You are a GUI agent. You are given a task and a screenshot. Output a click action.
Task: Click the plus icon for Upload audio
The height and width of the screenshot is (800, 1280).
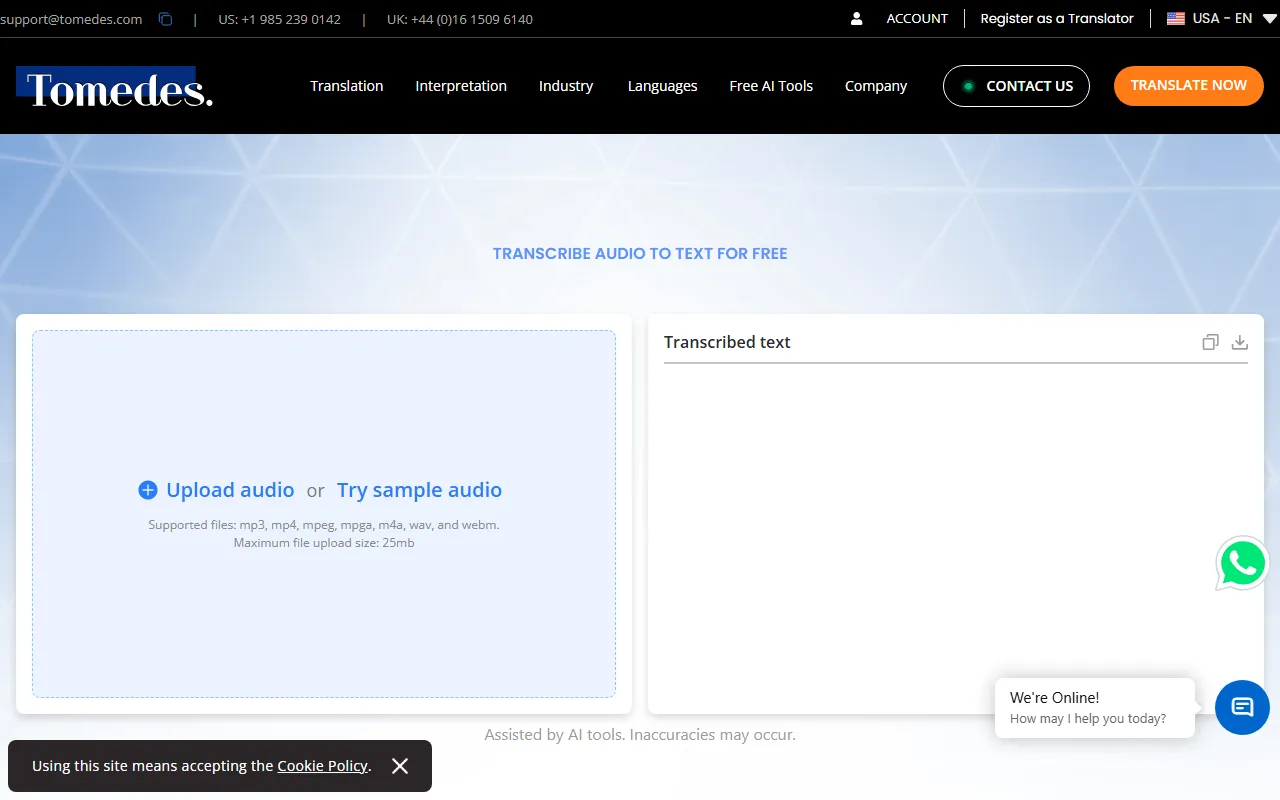(x=148, y=490)
